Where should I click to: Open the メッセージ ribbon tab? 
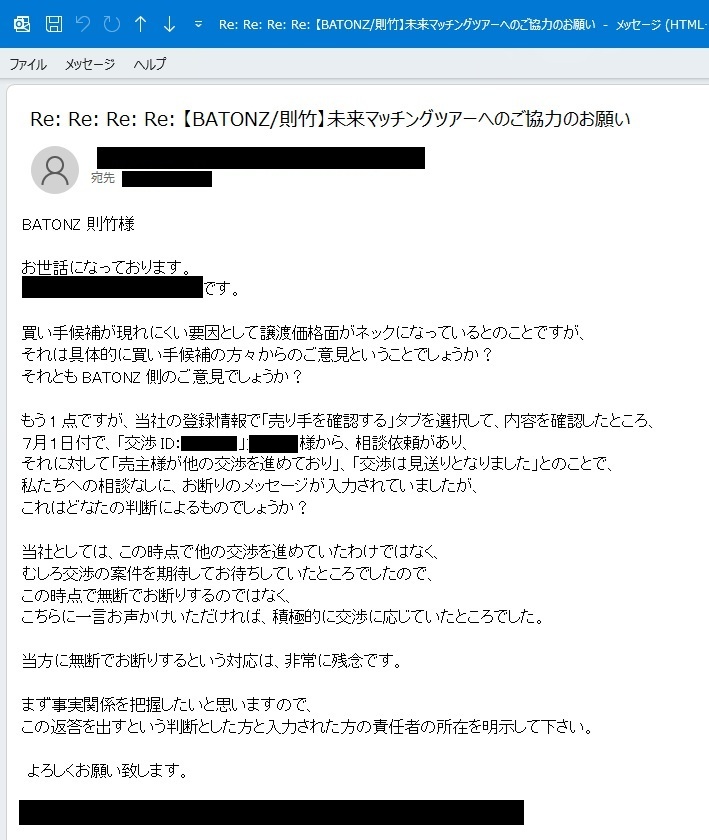click(89, 64)
